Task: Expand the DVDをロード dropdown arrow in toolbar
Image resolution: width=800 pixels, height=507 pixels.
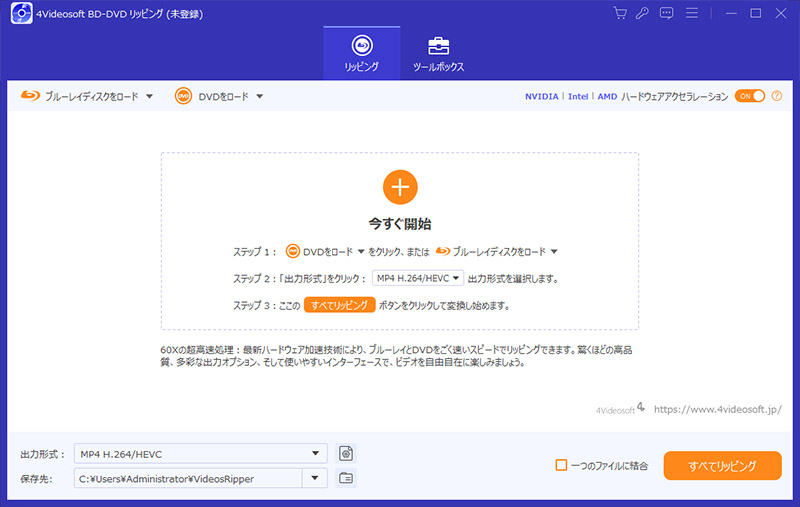Action: 259,96
